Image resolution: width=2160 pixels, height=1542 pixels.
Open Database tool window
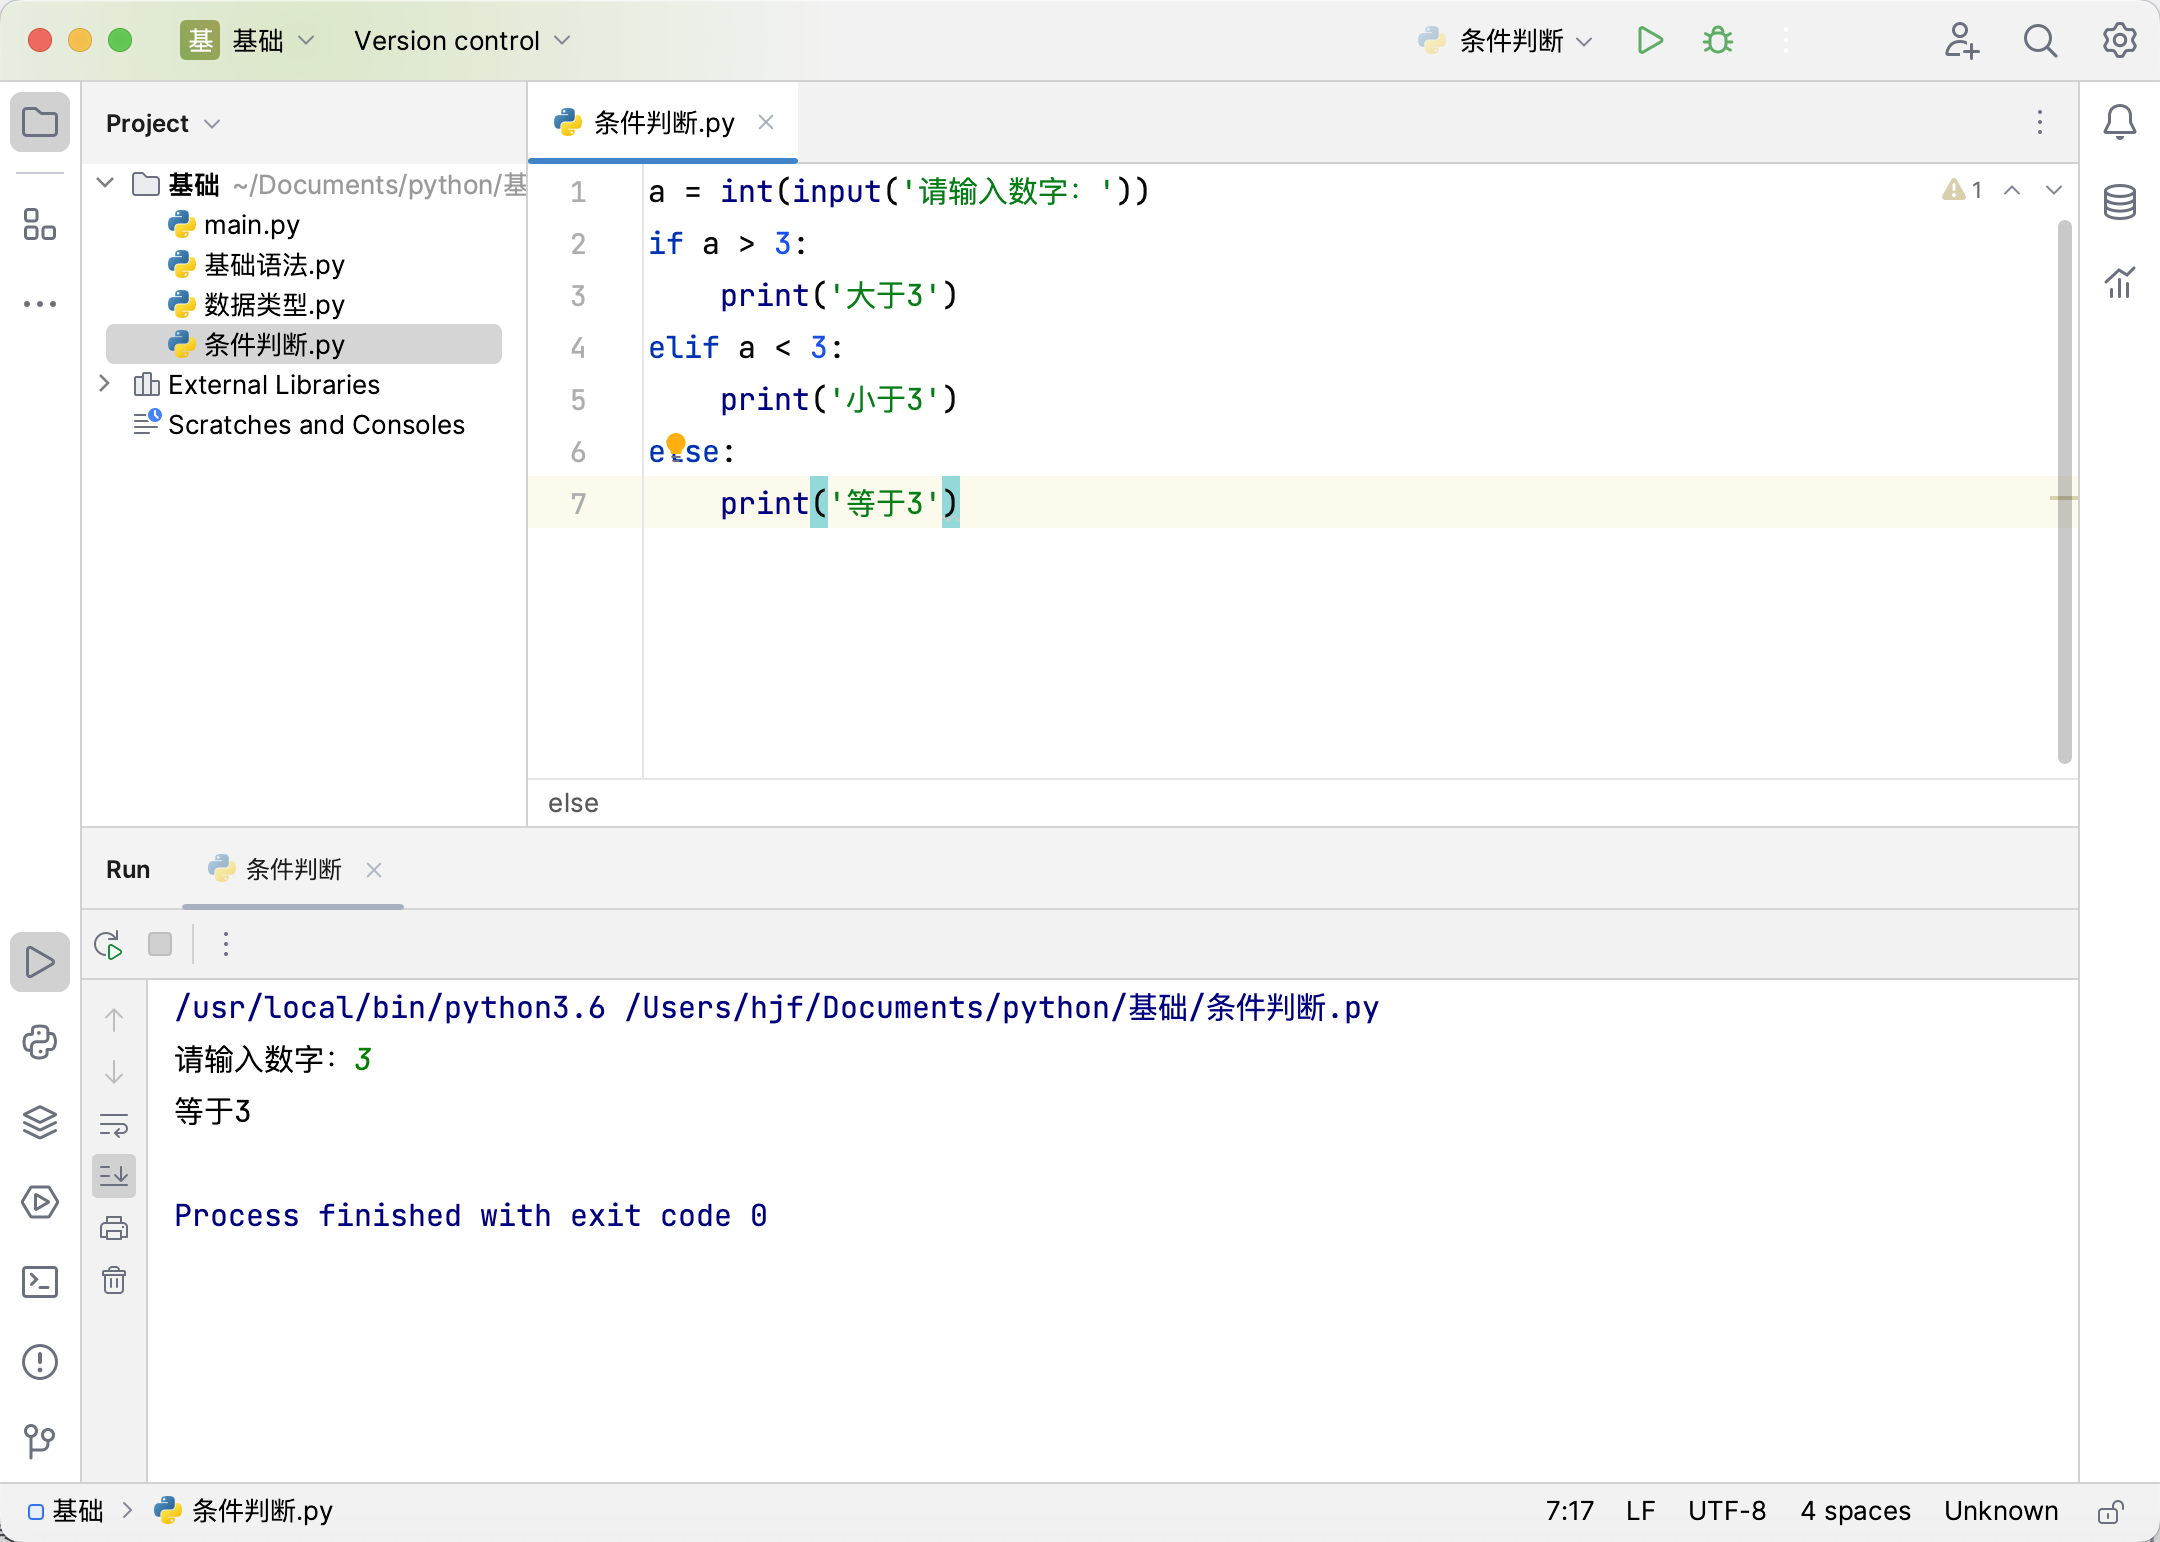2120,203
